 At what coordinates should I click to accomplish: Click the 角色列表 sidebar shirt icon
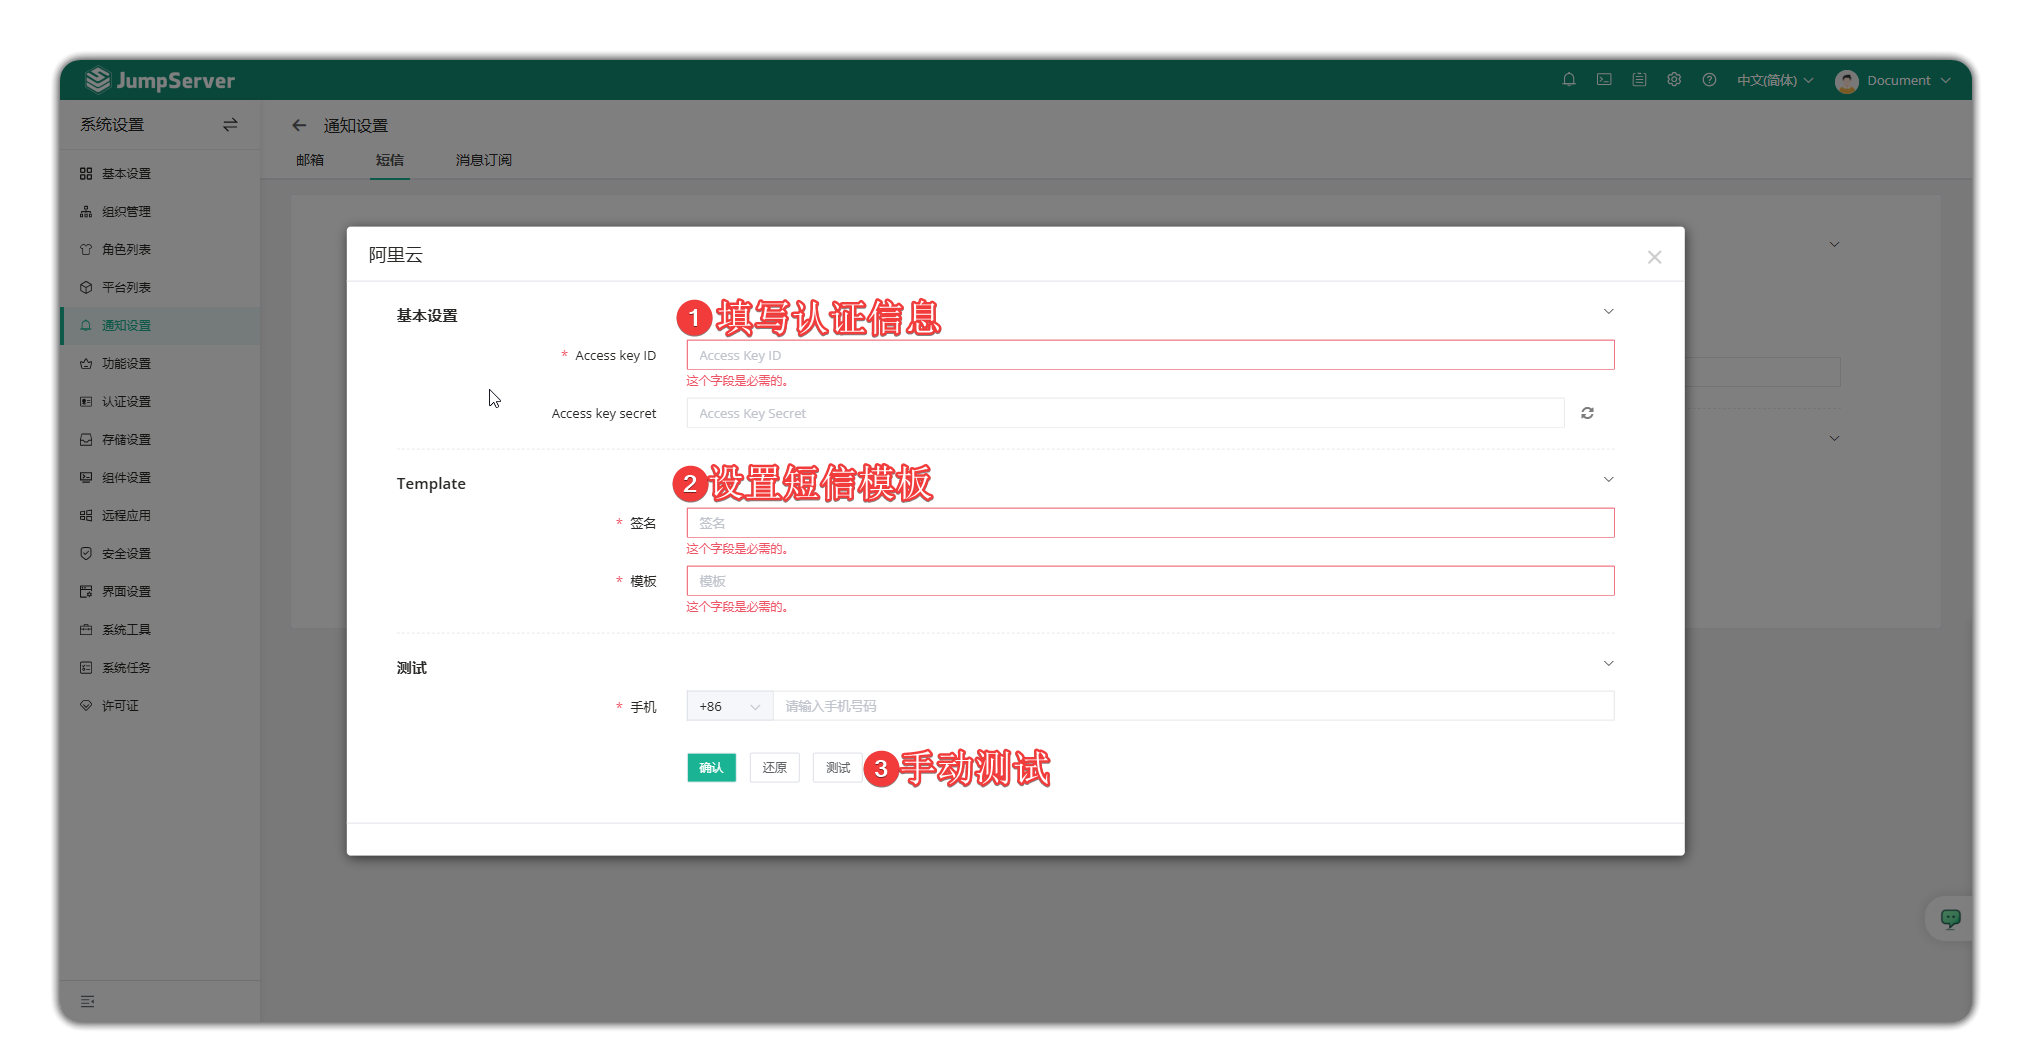86,250
